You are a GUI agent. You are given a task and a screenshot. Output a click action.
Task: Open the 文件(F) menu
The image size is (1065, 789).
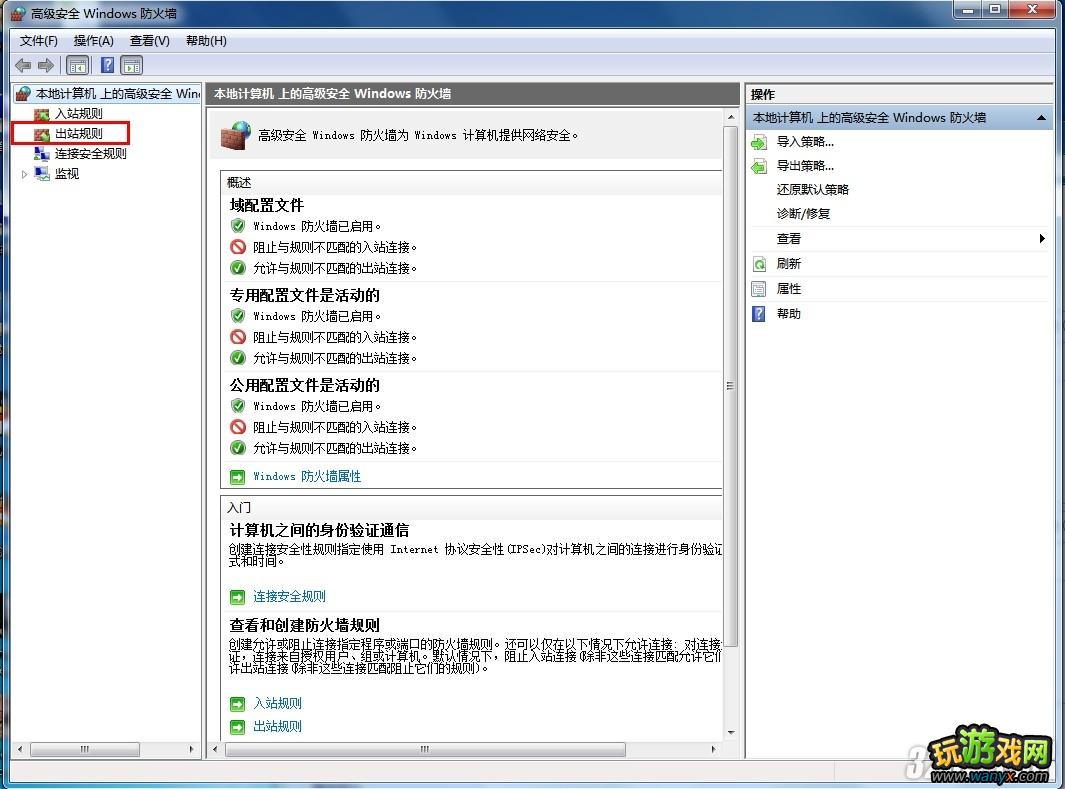pyautogui.click(x=39, y=41)
